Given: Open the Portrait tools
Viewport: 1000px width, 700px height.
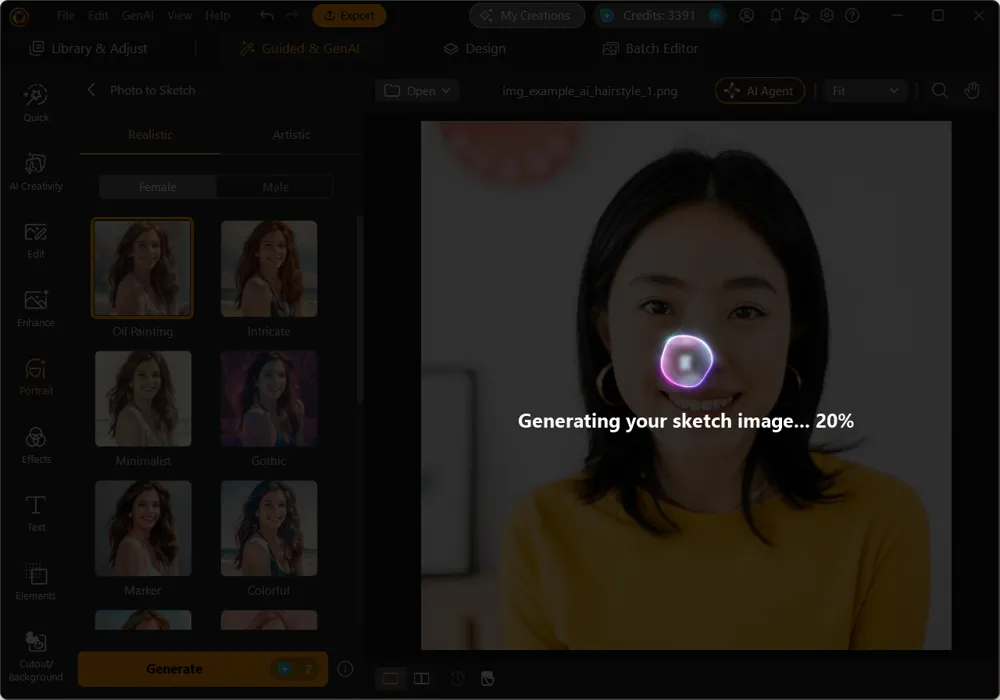Looking at the screenshot, I should coord(36,377).
